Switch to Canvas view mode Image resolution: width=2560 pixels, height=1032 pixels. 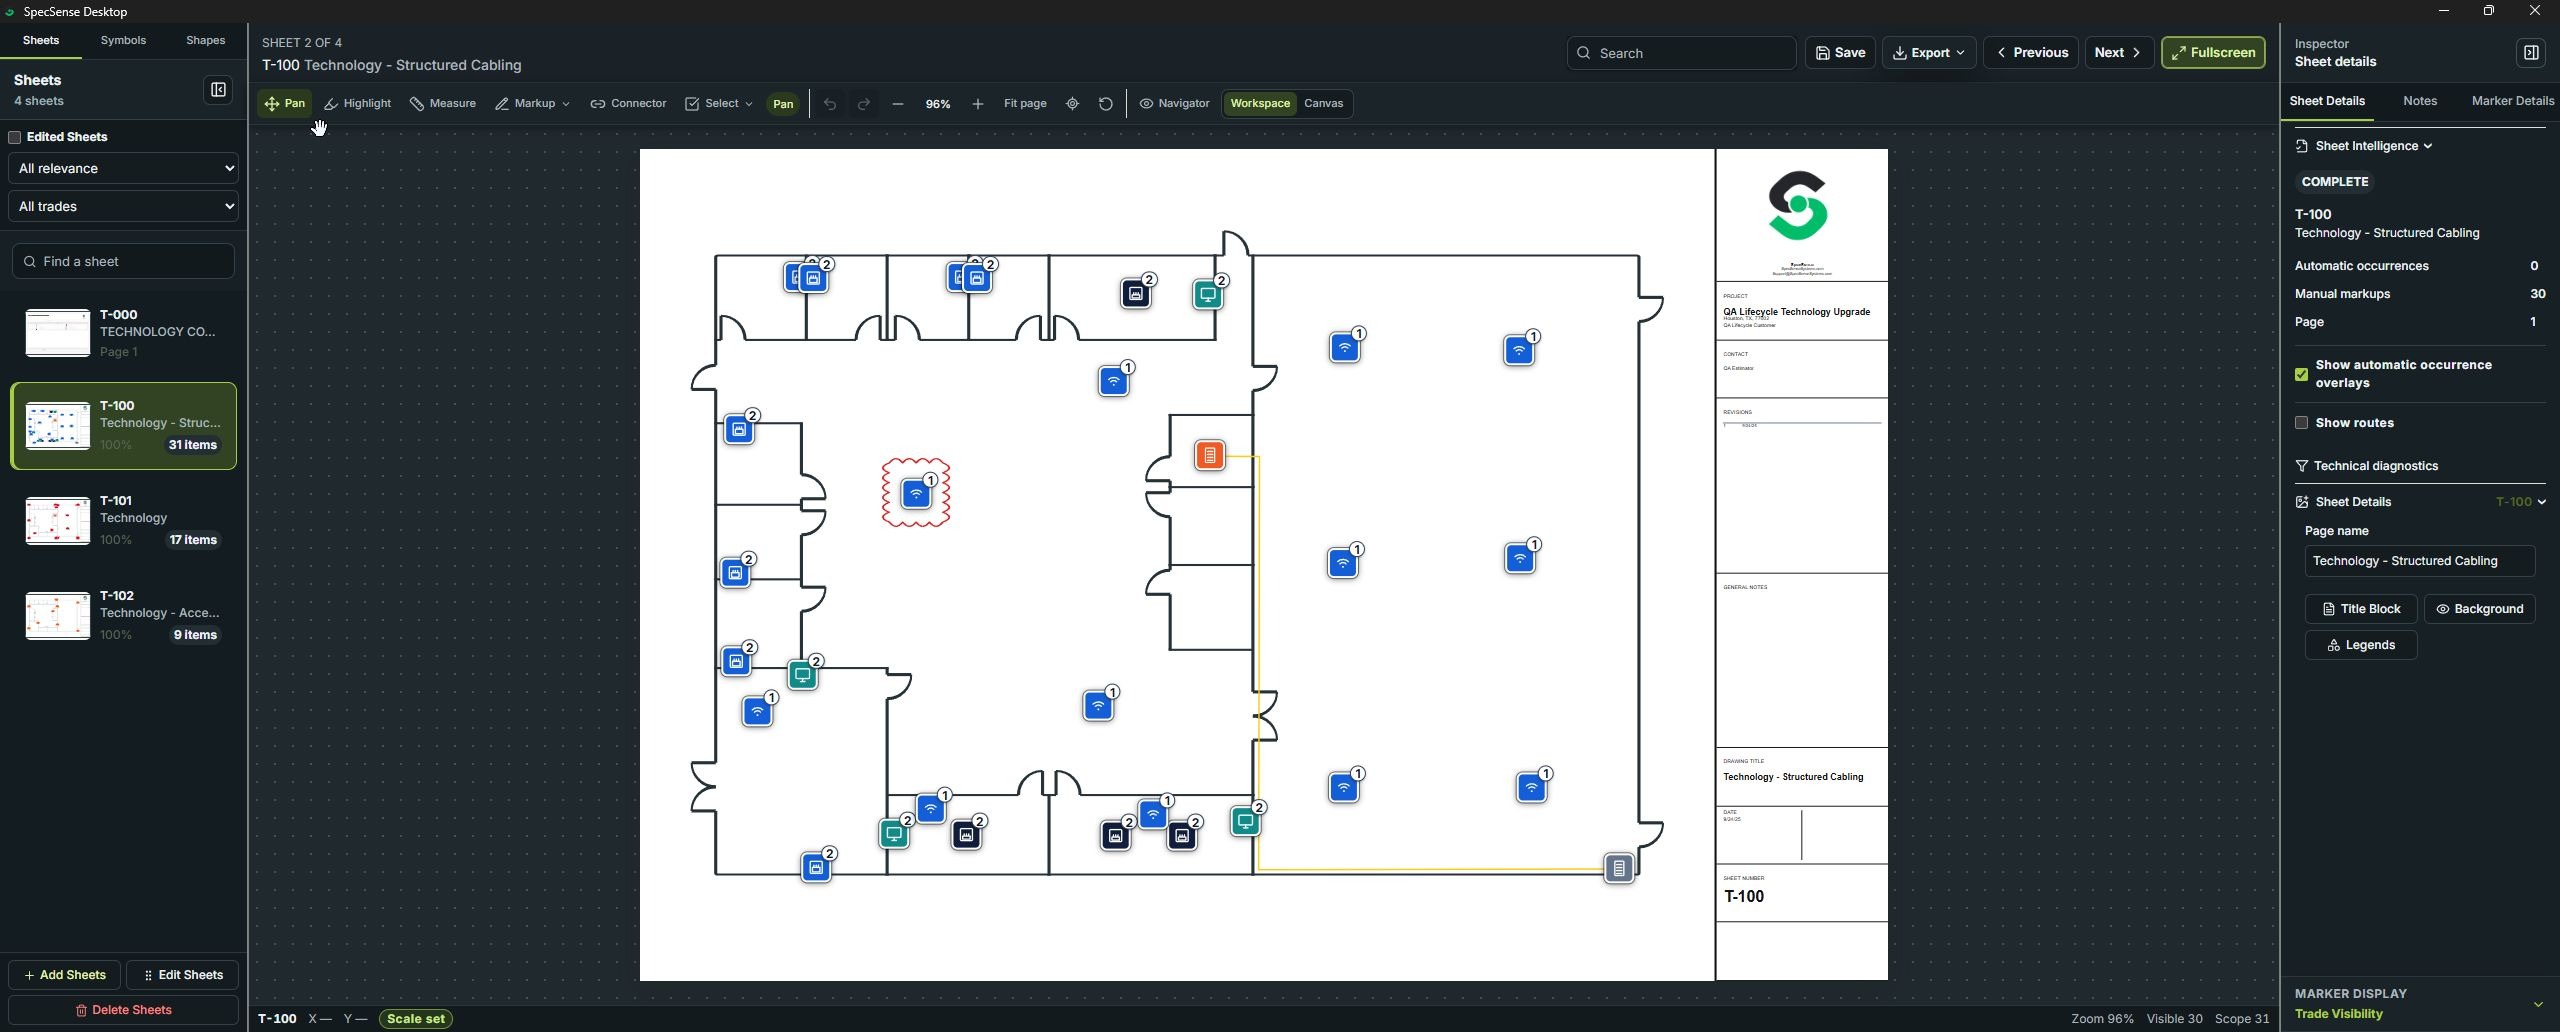click(x=1323, y=104)
